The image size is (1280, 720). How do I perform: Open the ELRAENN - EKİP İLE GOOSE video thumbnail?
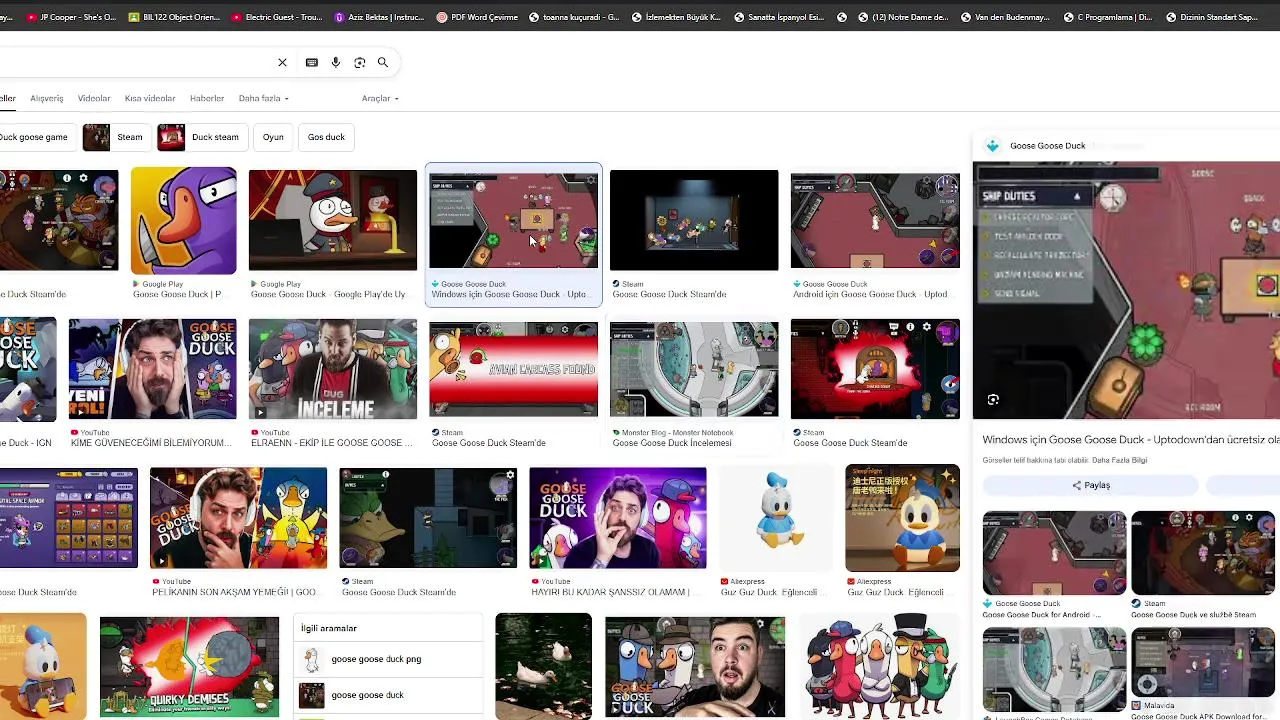tap(333, 369)
